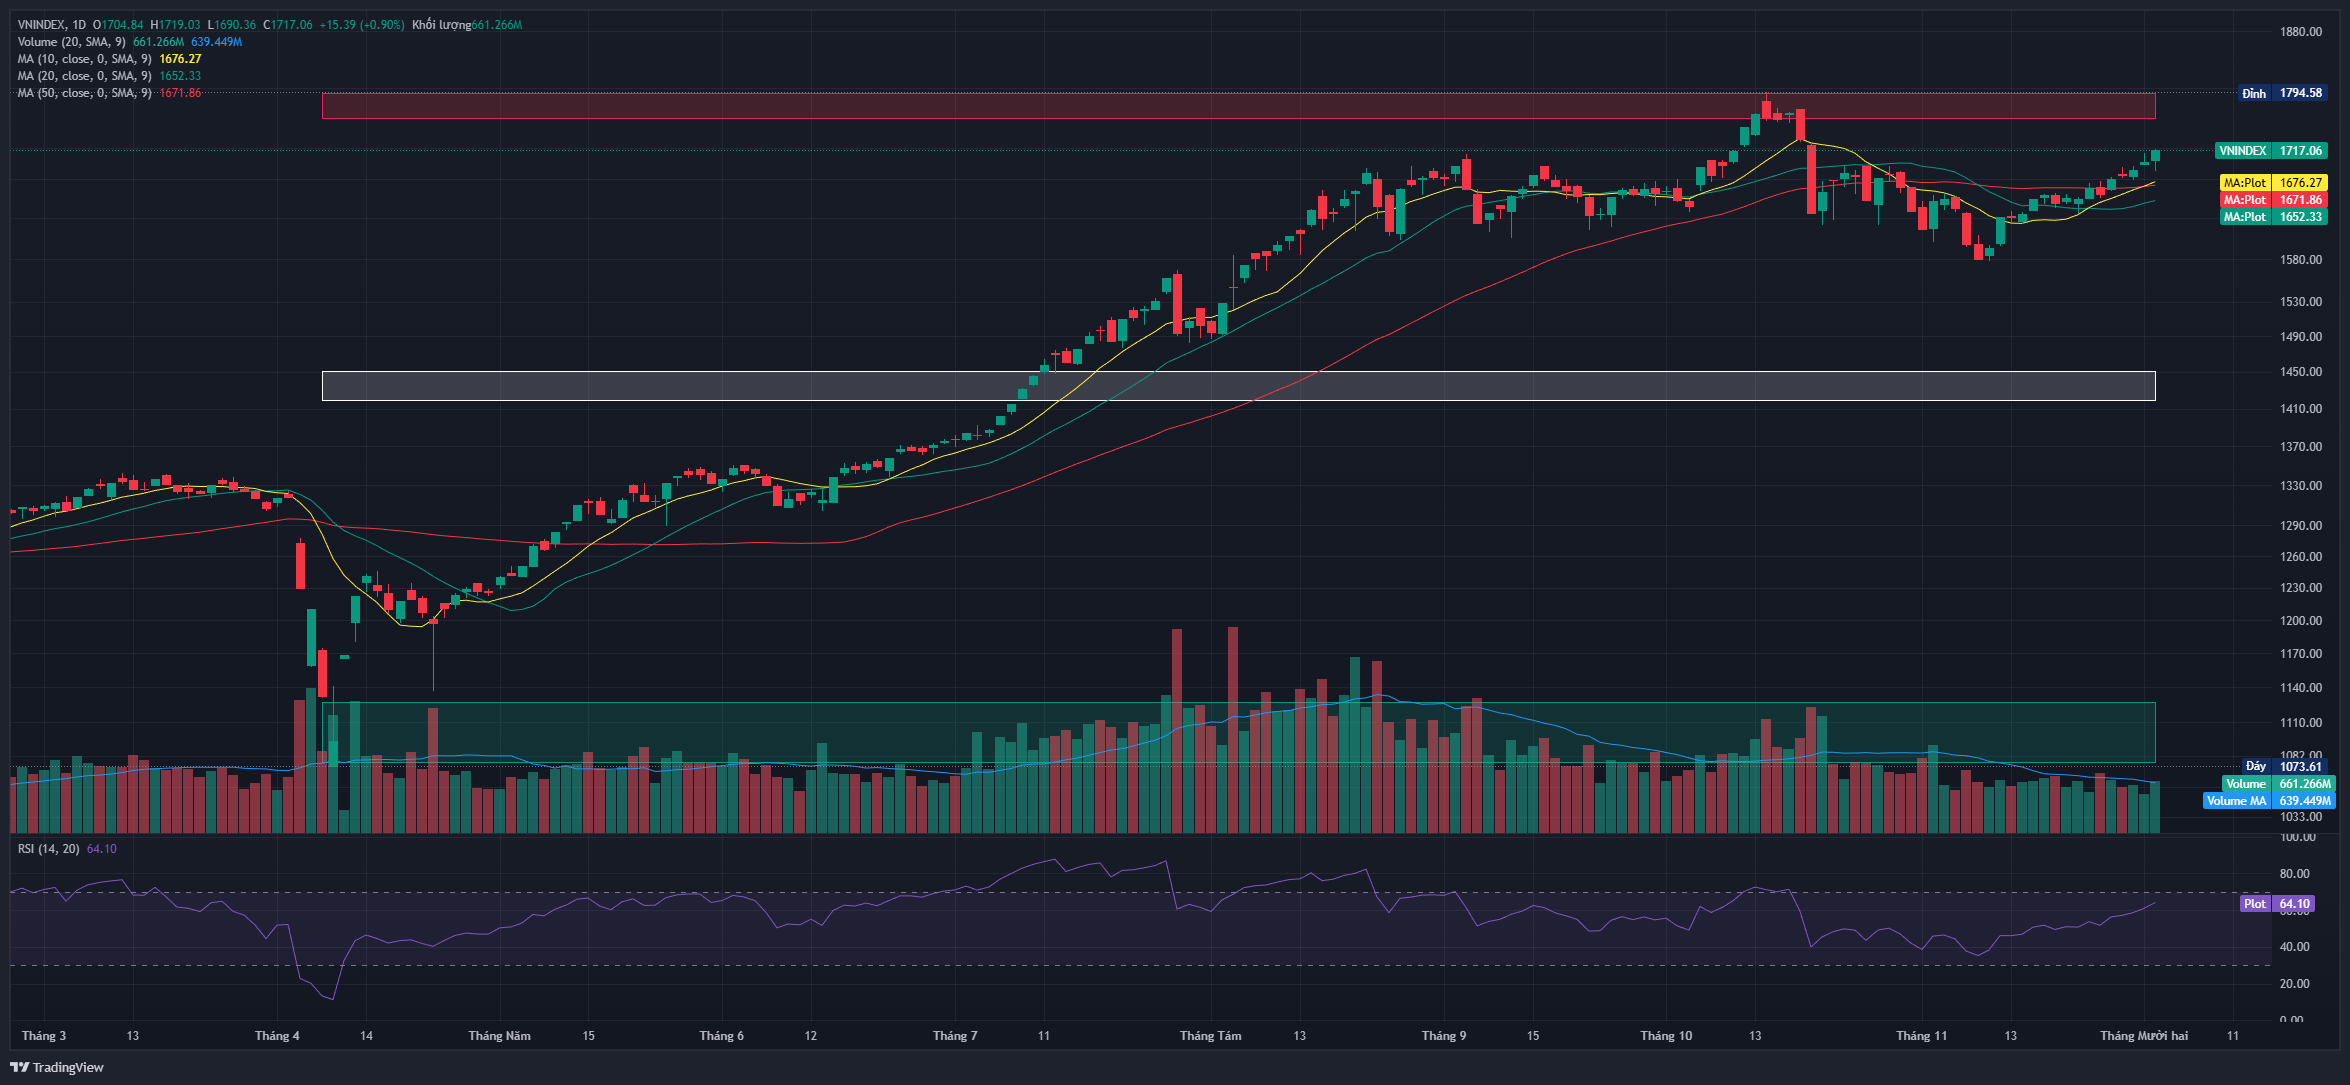Click the red MA:Plot 1671.86 label
The width and height of the screenshot is (2350, 1085).
click(x=2273, y=200)
